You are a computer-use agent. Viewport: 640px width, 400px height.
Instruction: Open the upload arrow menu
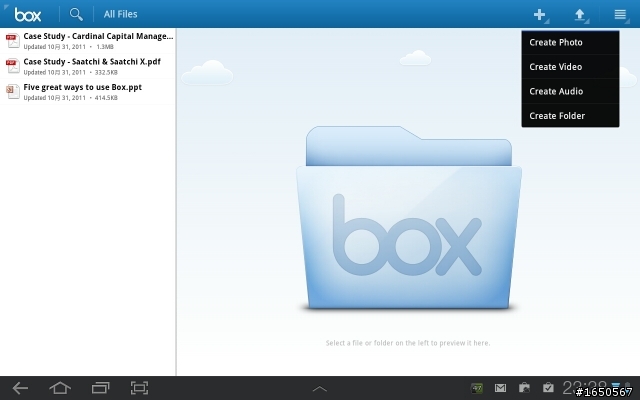pos(580,15)
